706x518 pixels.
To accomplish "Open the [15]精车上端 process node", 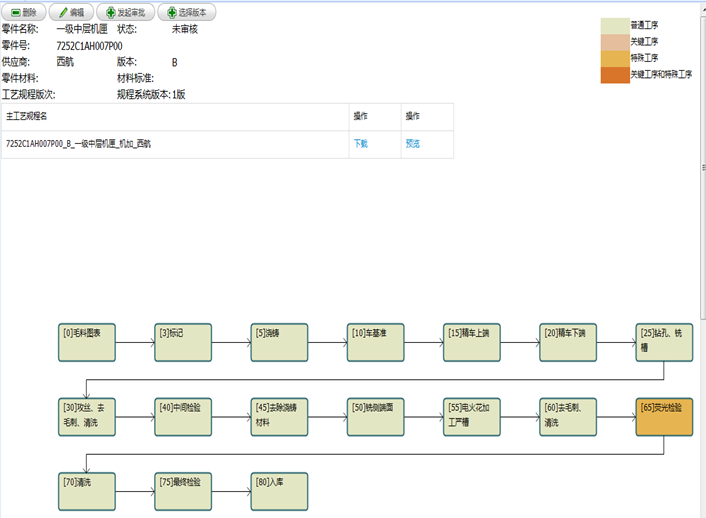I will tap(472, 343).
